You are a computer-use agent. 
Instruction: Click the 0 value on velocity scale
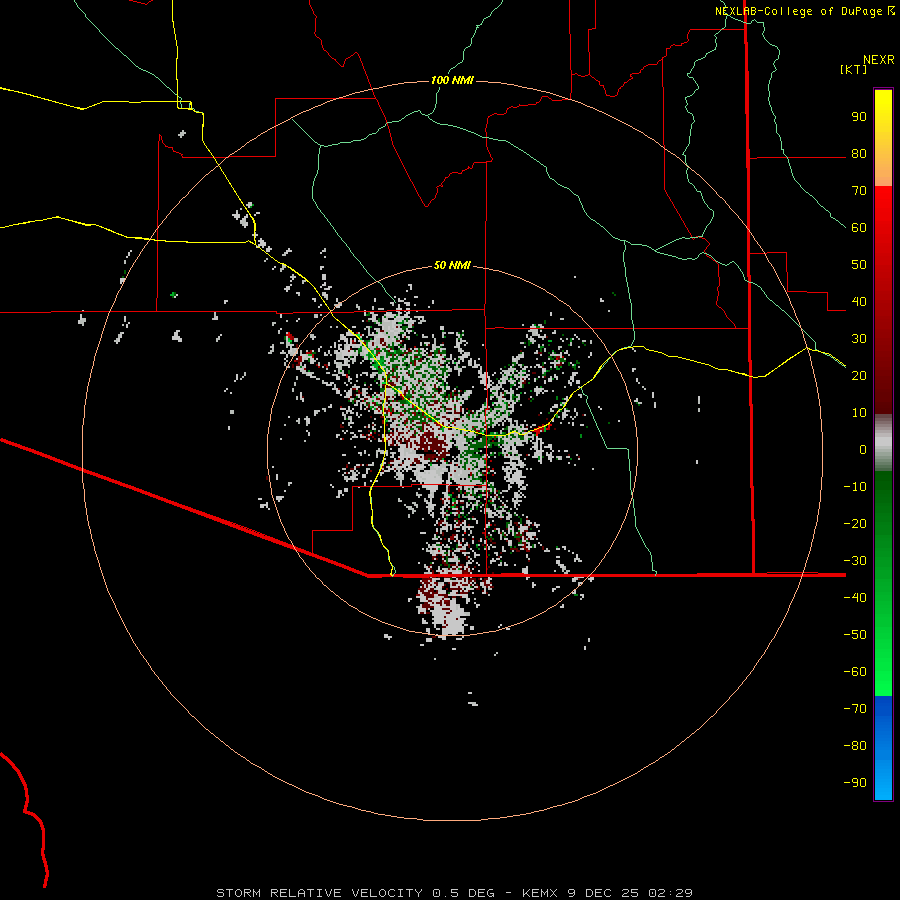(863, 449)
